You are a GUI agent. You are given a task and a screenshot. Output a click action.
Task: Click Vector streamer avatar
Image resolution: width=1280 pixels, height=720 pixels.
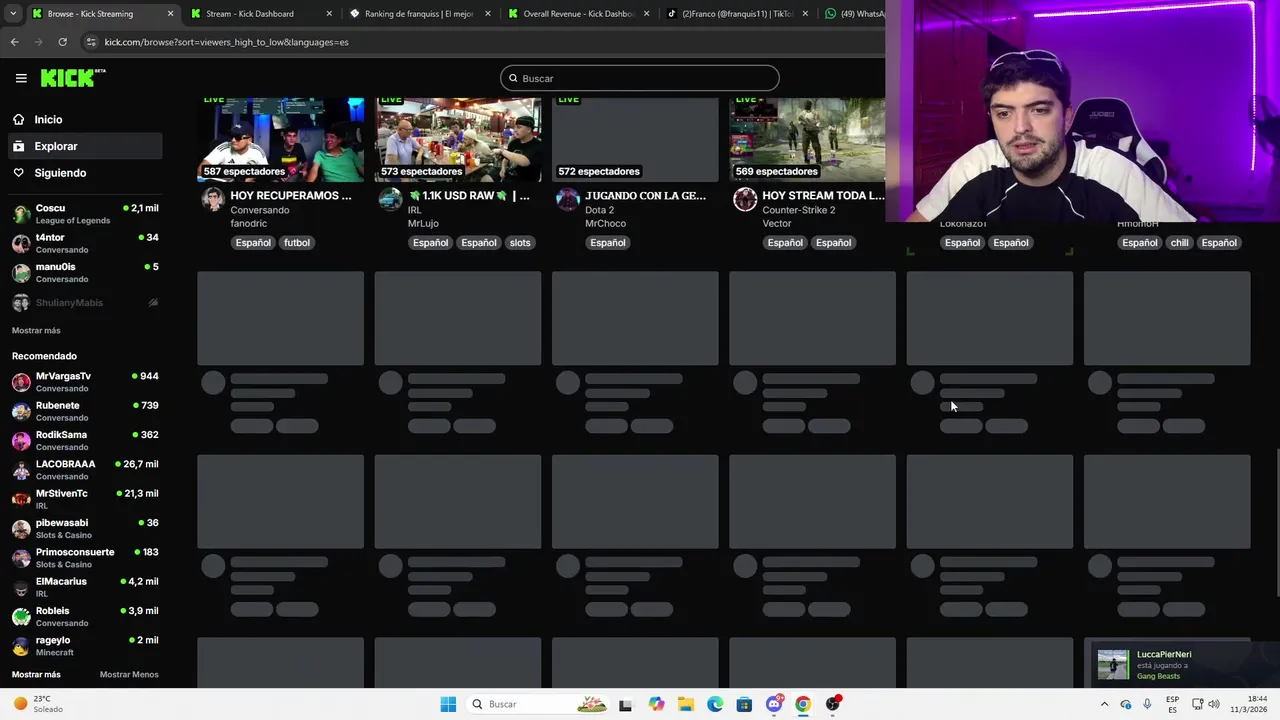pos(745,199)
